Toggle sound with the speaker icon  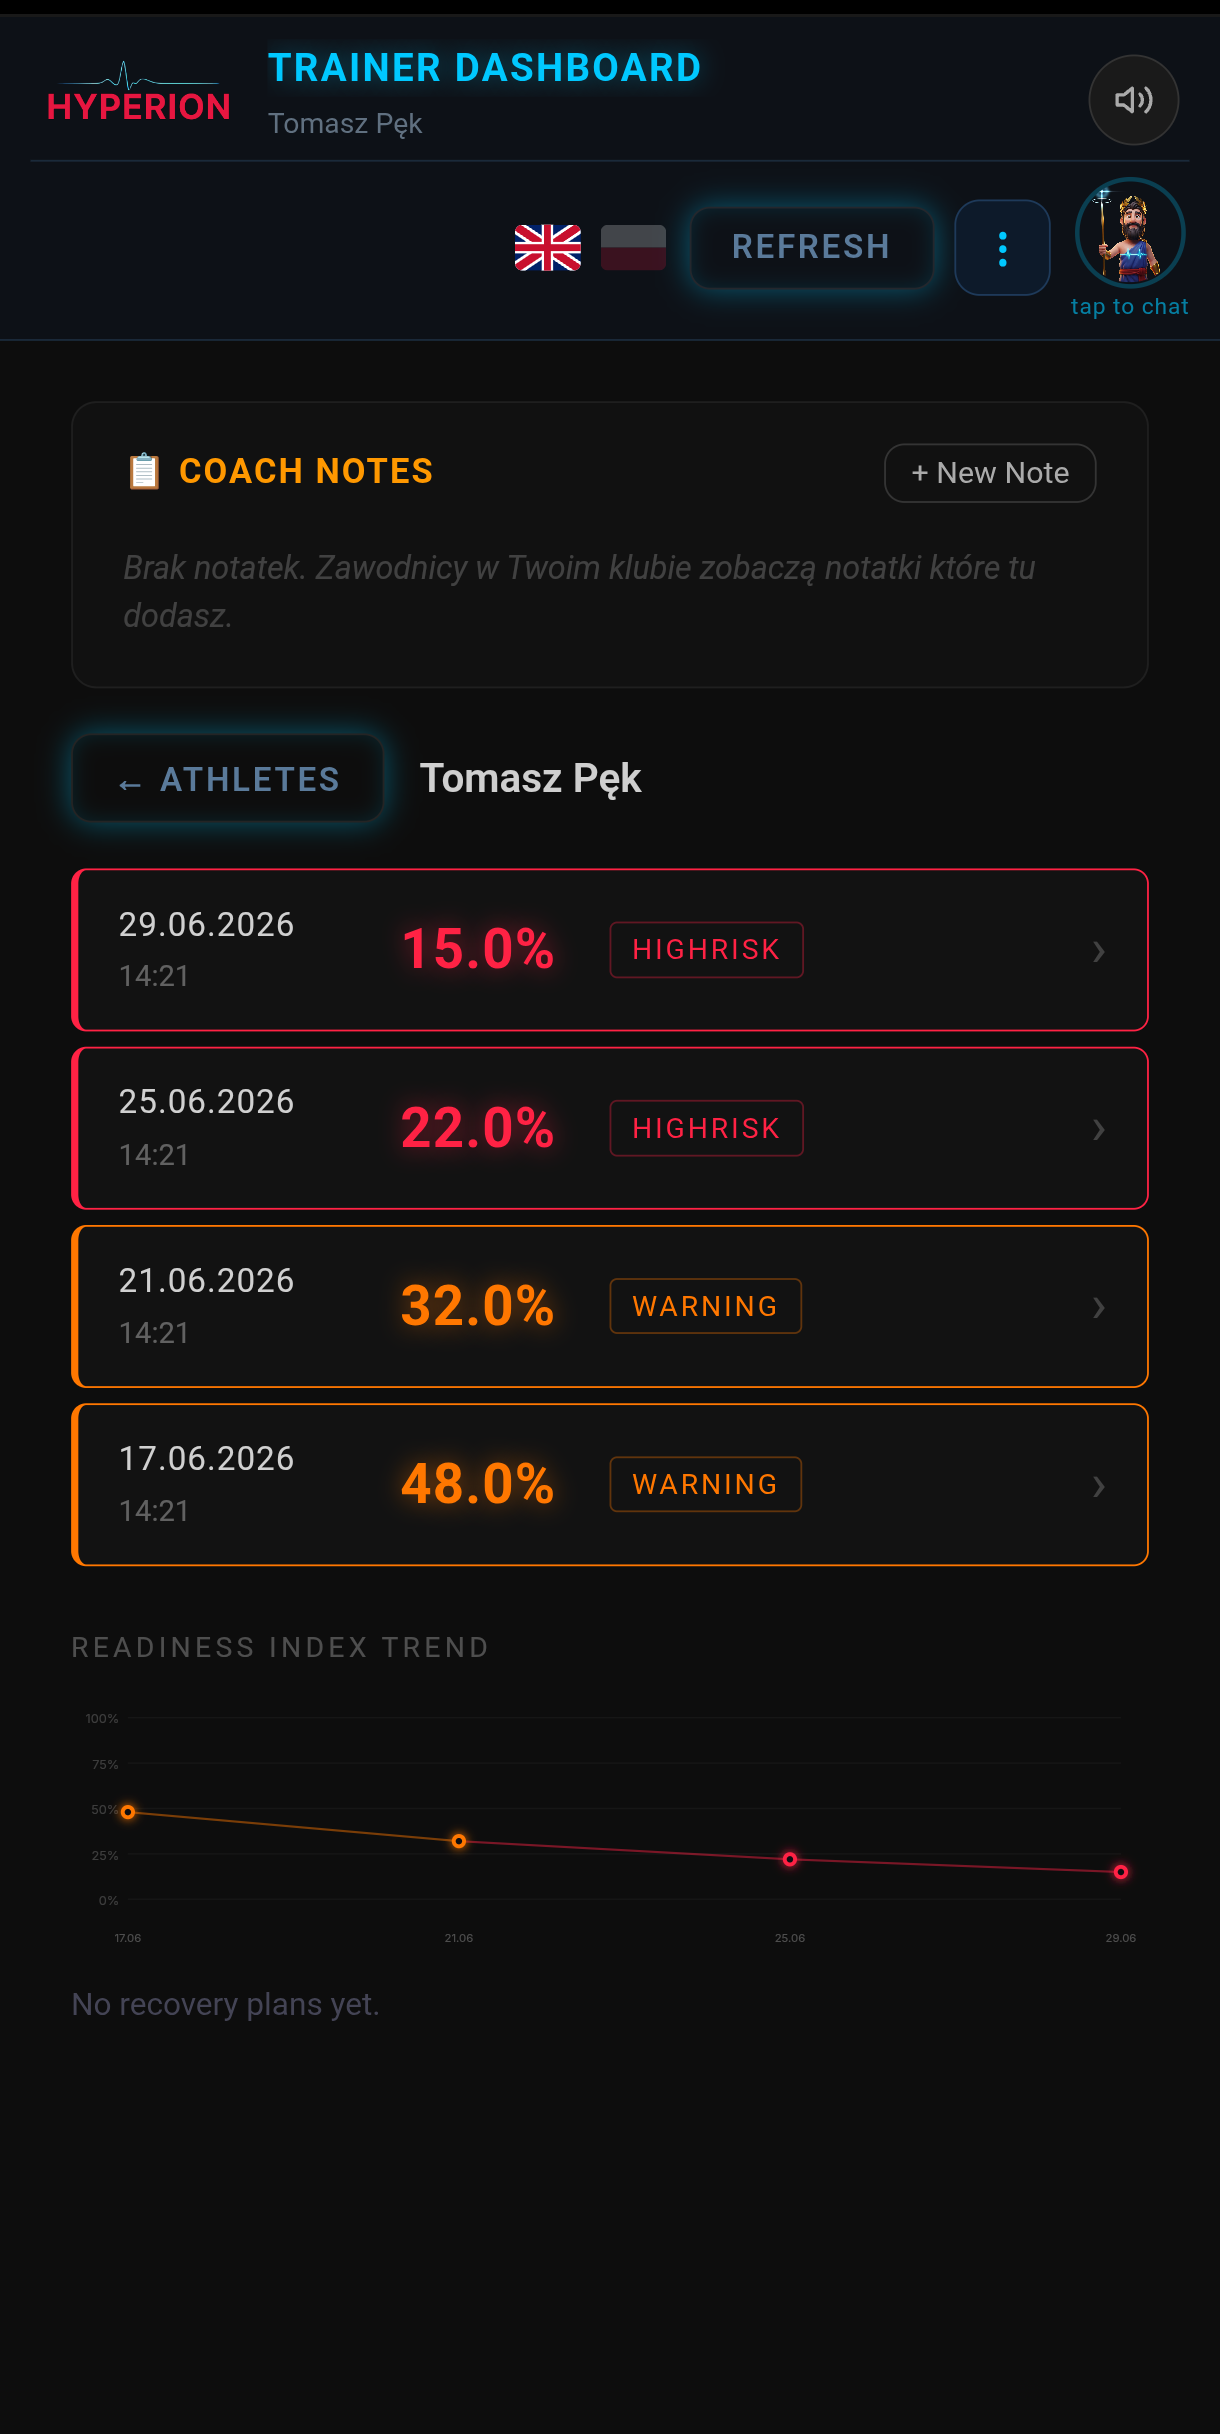(1133, 100)
